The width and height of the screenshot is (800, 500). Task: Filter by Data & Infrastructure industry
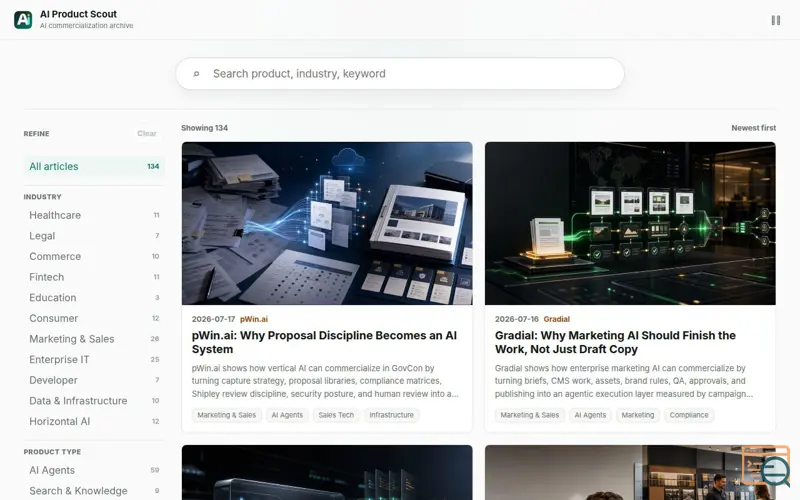[x=94, y=401]
